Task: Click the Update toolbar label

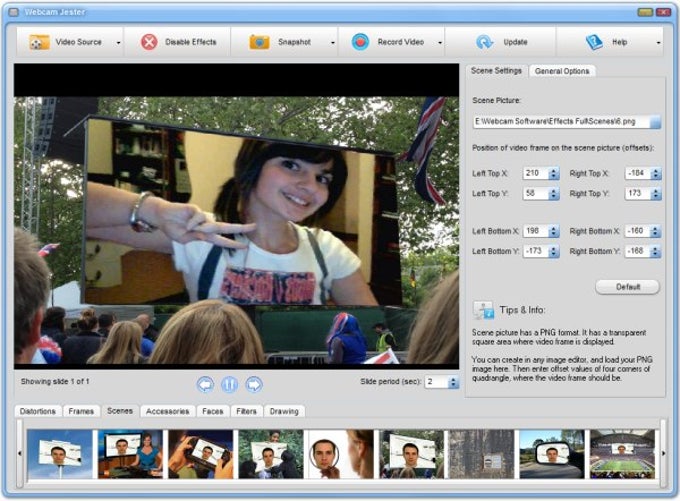Action: pyautogui.click(x=515, y=42)
